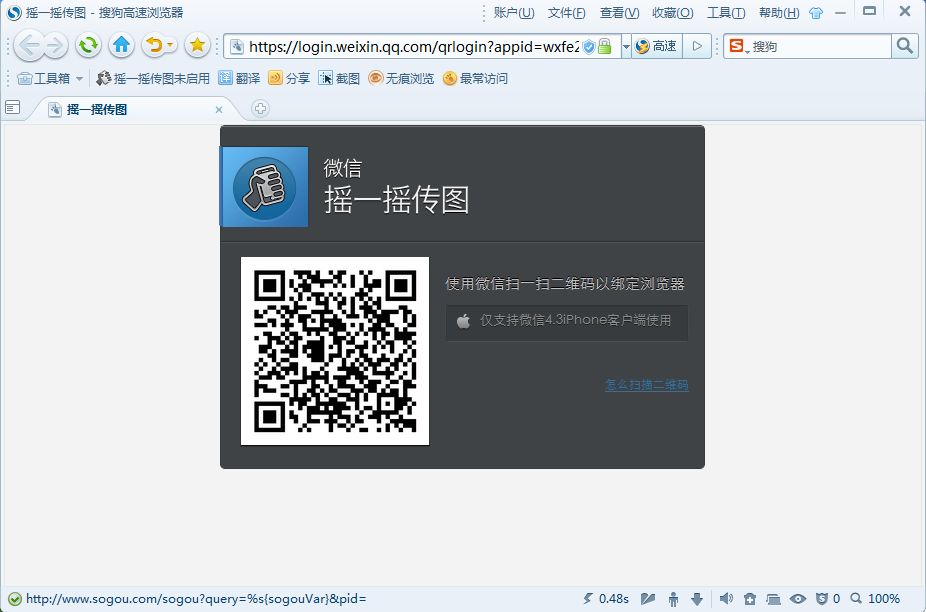Go forward with the Forward arrow button
The width and height of the screenshot is (926, 612).
55,45
